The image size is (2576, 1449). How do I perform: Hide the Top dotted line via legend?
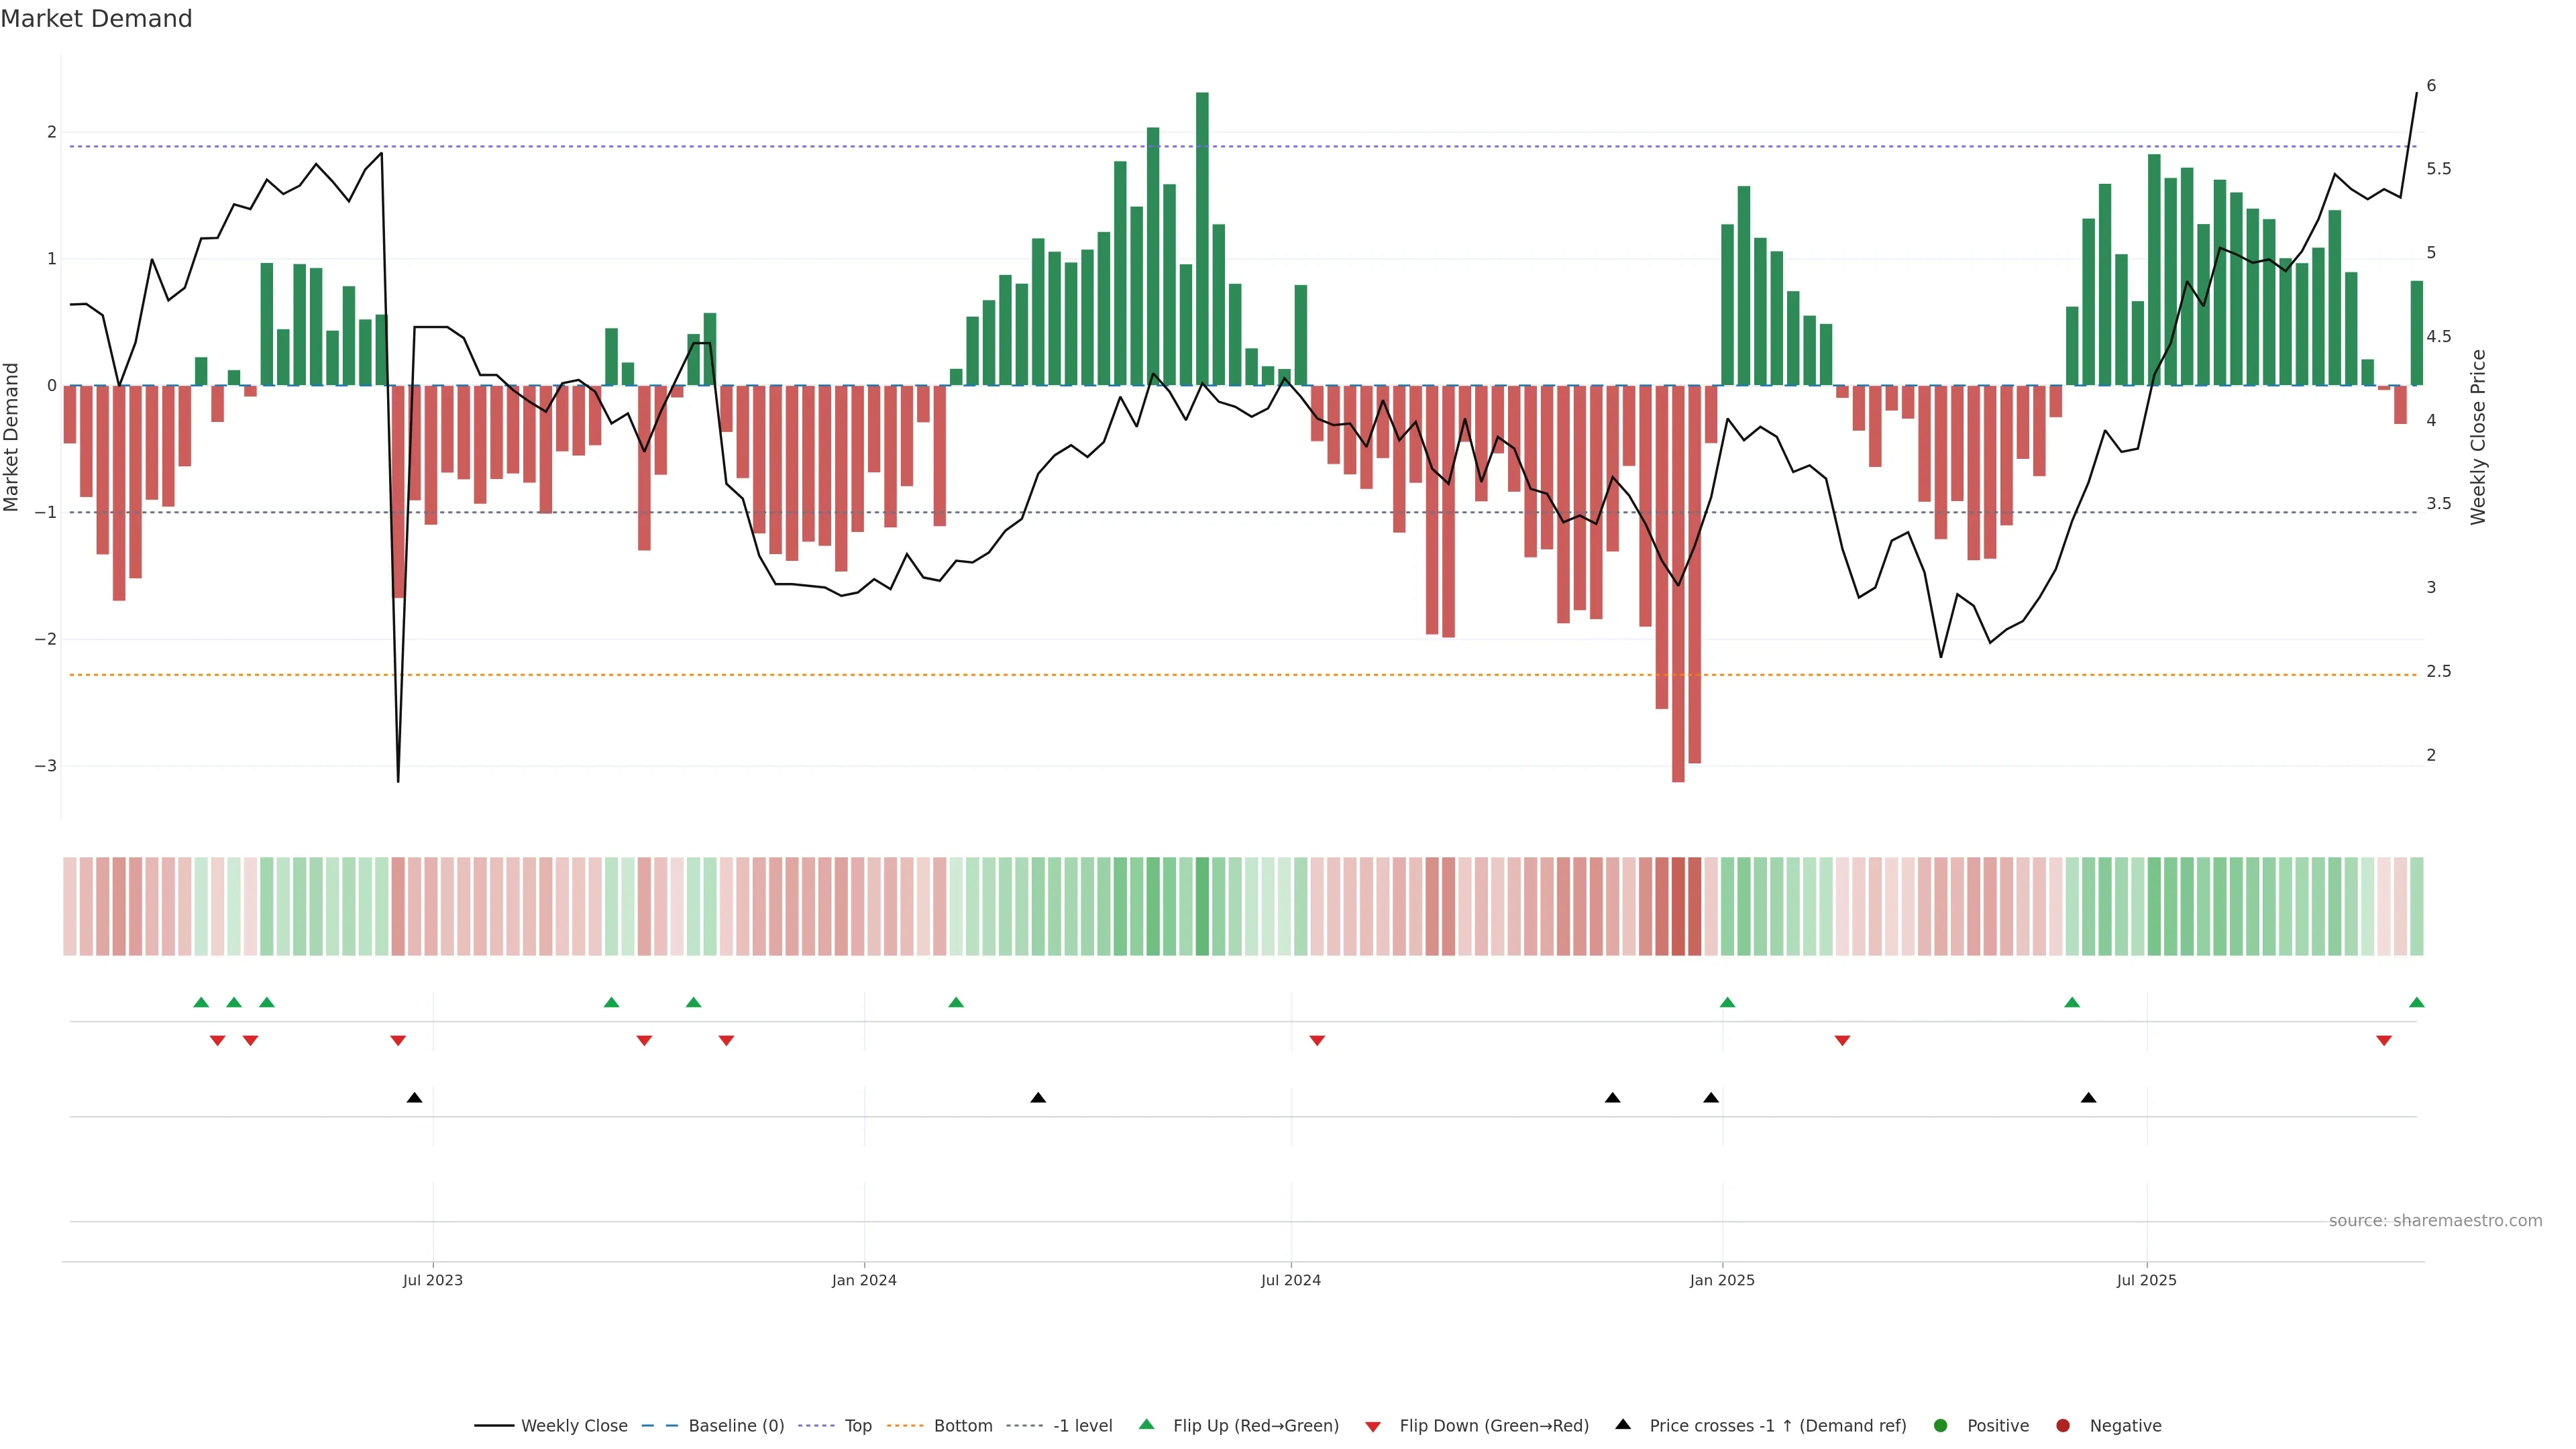click(x=857, y=1426)
